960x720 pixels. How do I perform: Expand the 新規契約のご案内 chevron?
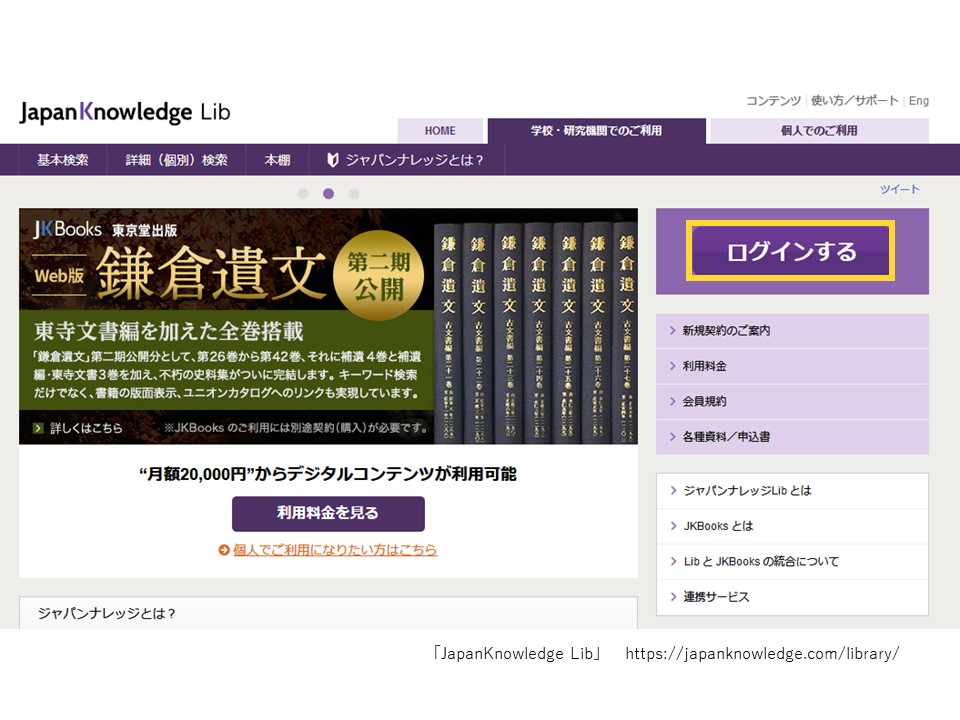click(x=672, y=331)
